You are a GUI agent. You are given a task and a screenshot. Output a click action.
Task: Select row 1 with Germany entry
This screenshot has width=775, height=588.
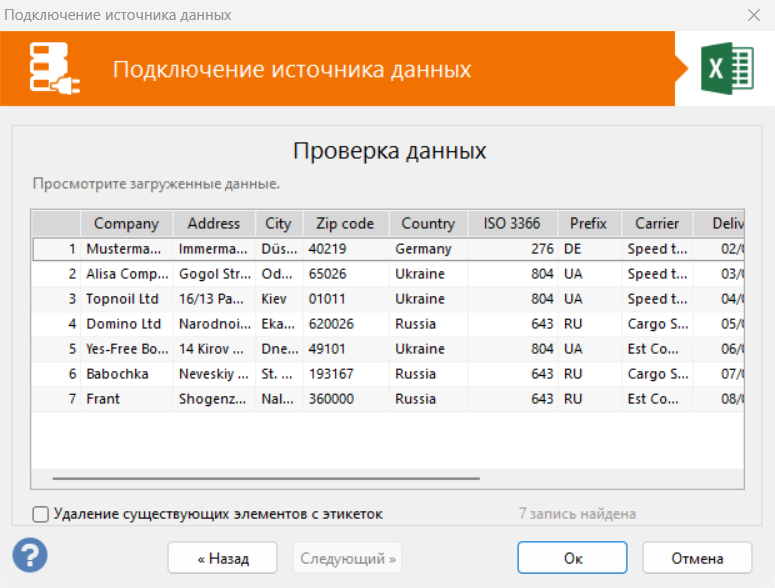click(388, 249)
